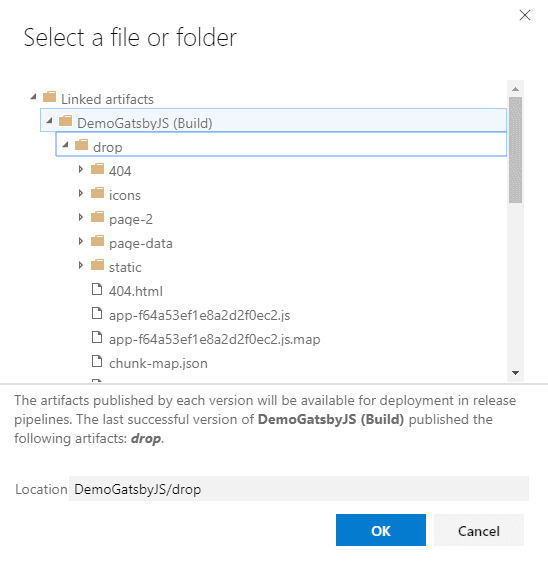This screenshot has width=548, height=570.
Task: Click the chunk-map.json file icon
Action: coord(97,361)
